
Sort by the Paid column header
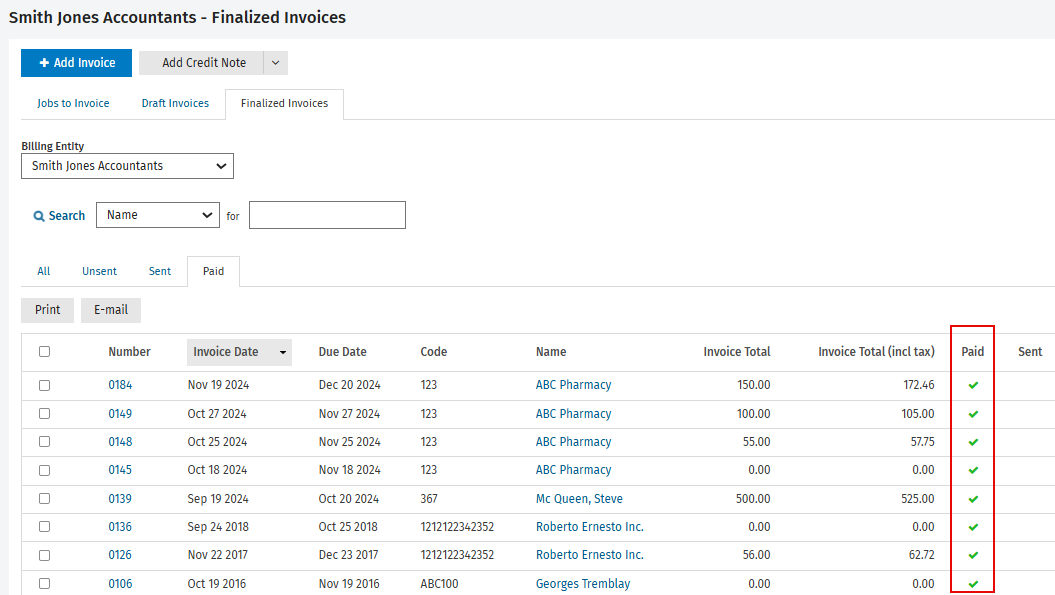972,352
